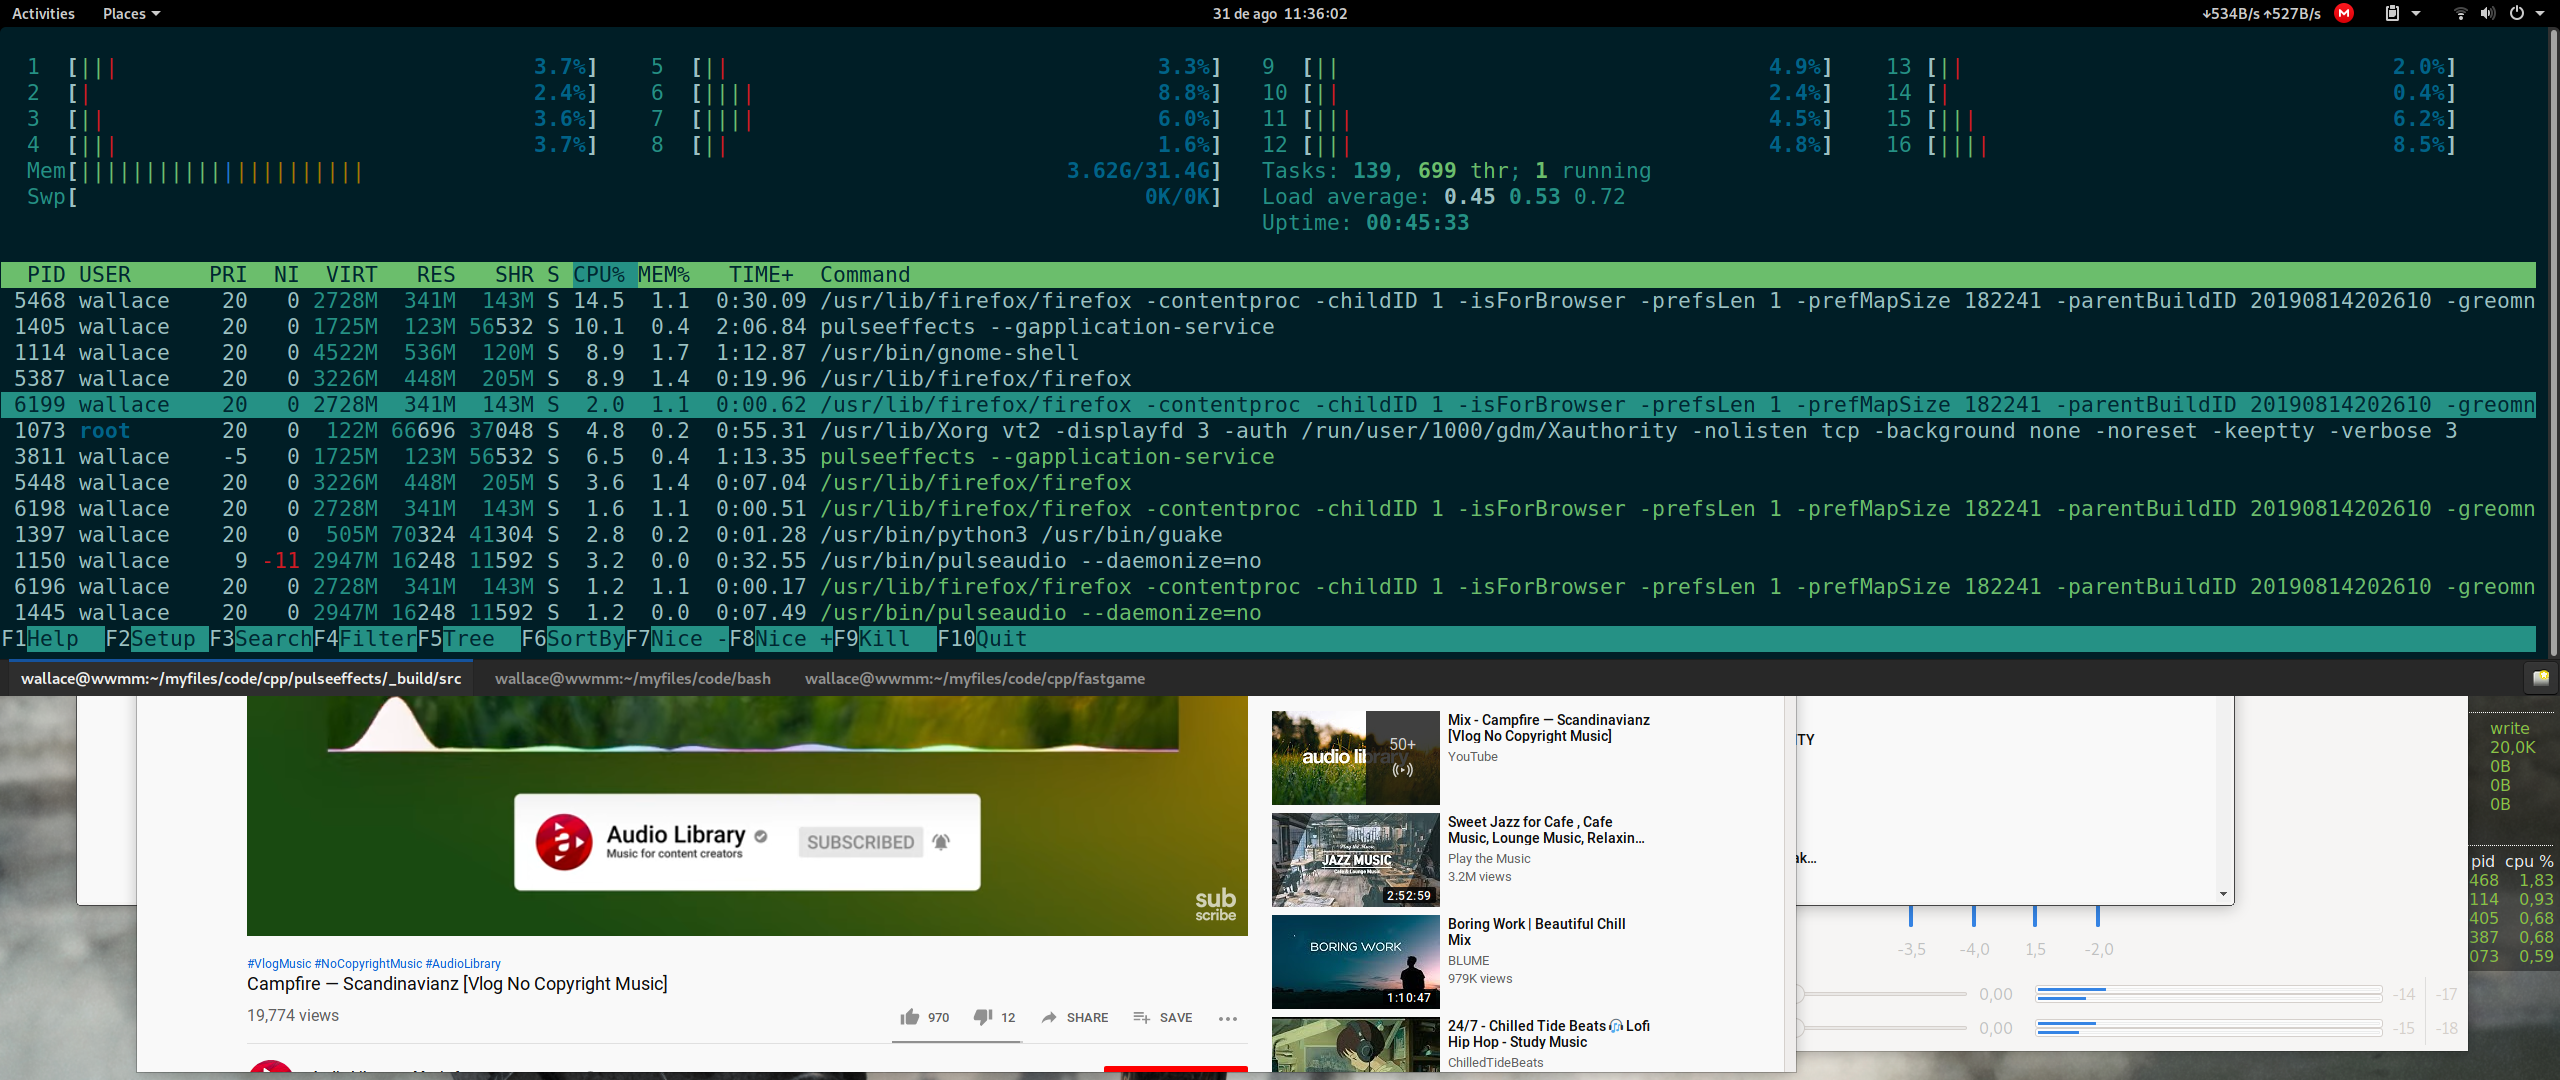
Task: Click the Audio Library channel avatar in video
Action: 564,842
